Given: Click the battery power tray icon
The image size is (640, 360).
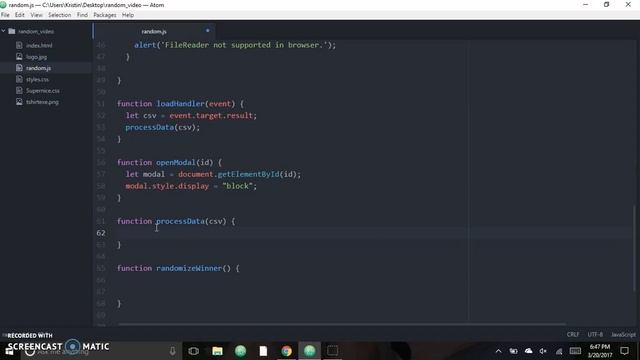Looking at the screenshot, I should coord(513,351).
